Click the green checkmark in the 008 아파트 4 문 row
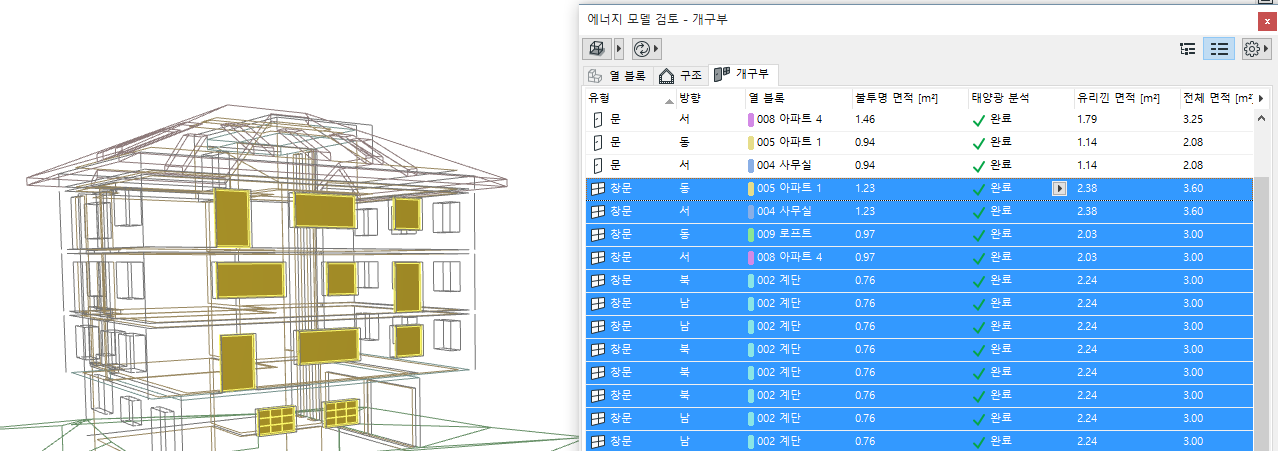1278x451 pixels. [979, 120]
